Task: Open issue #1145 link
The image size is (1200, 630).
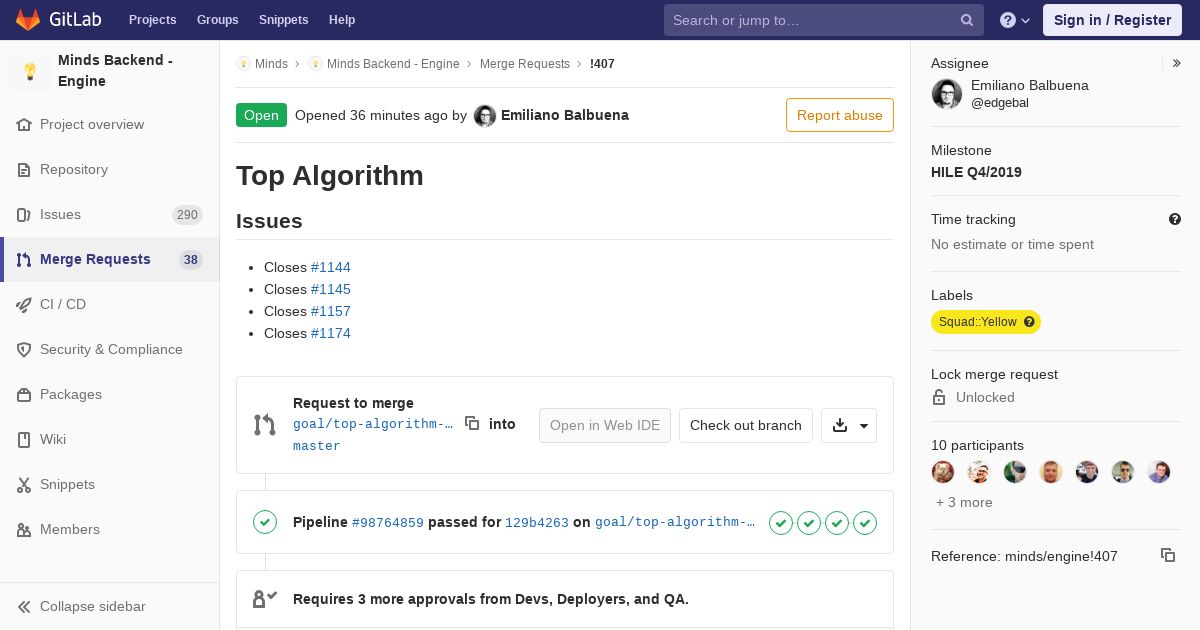Action: [331, 289]
